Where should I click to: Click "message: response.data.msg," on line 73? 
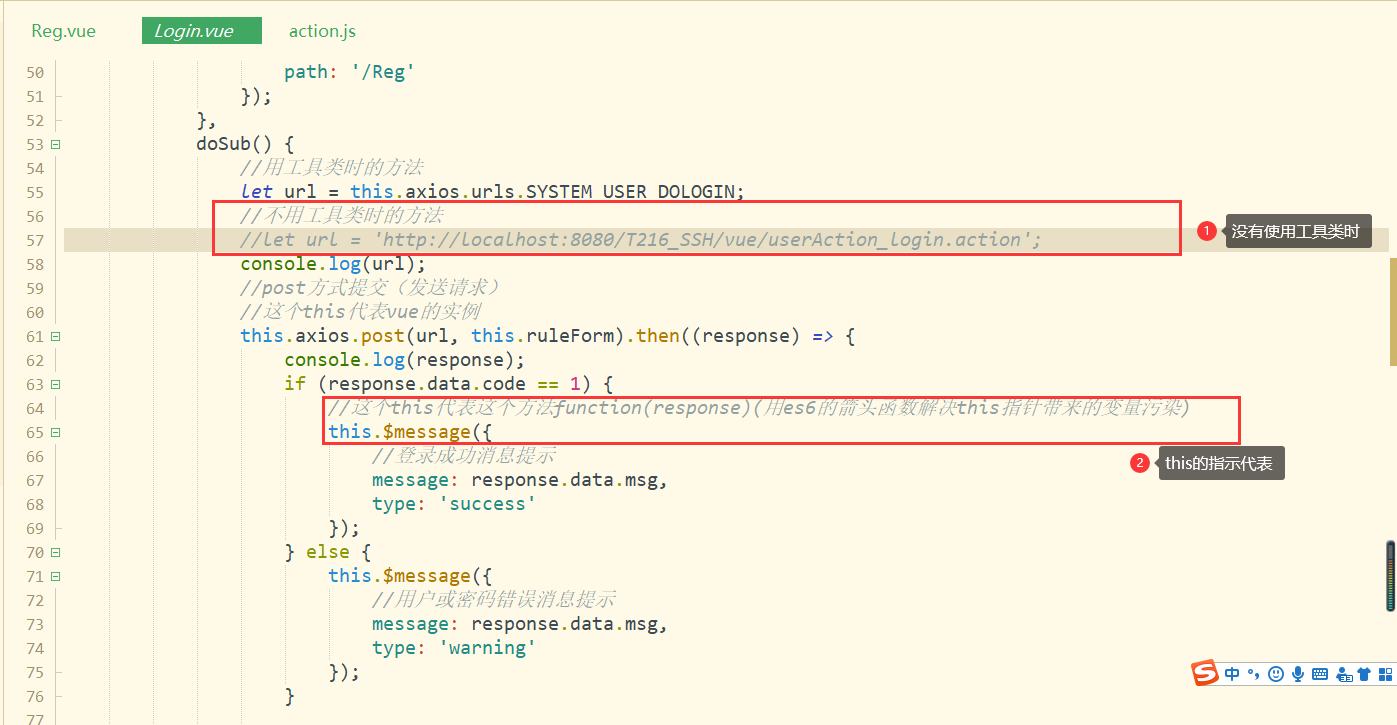pyautogui.click(x=519, y=624)
